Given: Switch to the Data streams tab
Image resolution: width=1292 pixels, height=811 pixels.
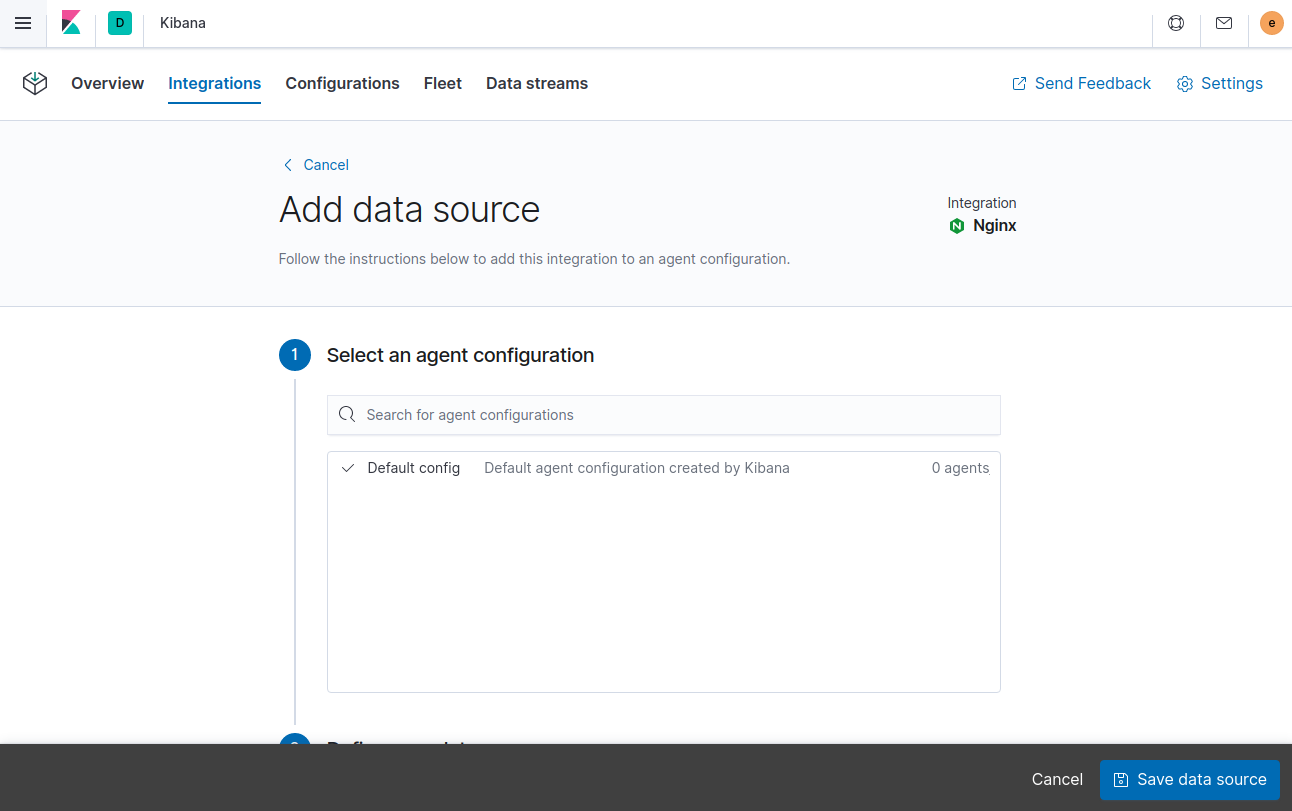Looking at the screenshot, I should pos(536,84).
